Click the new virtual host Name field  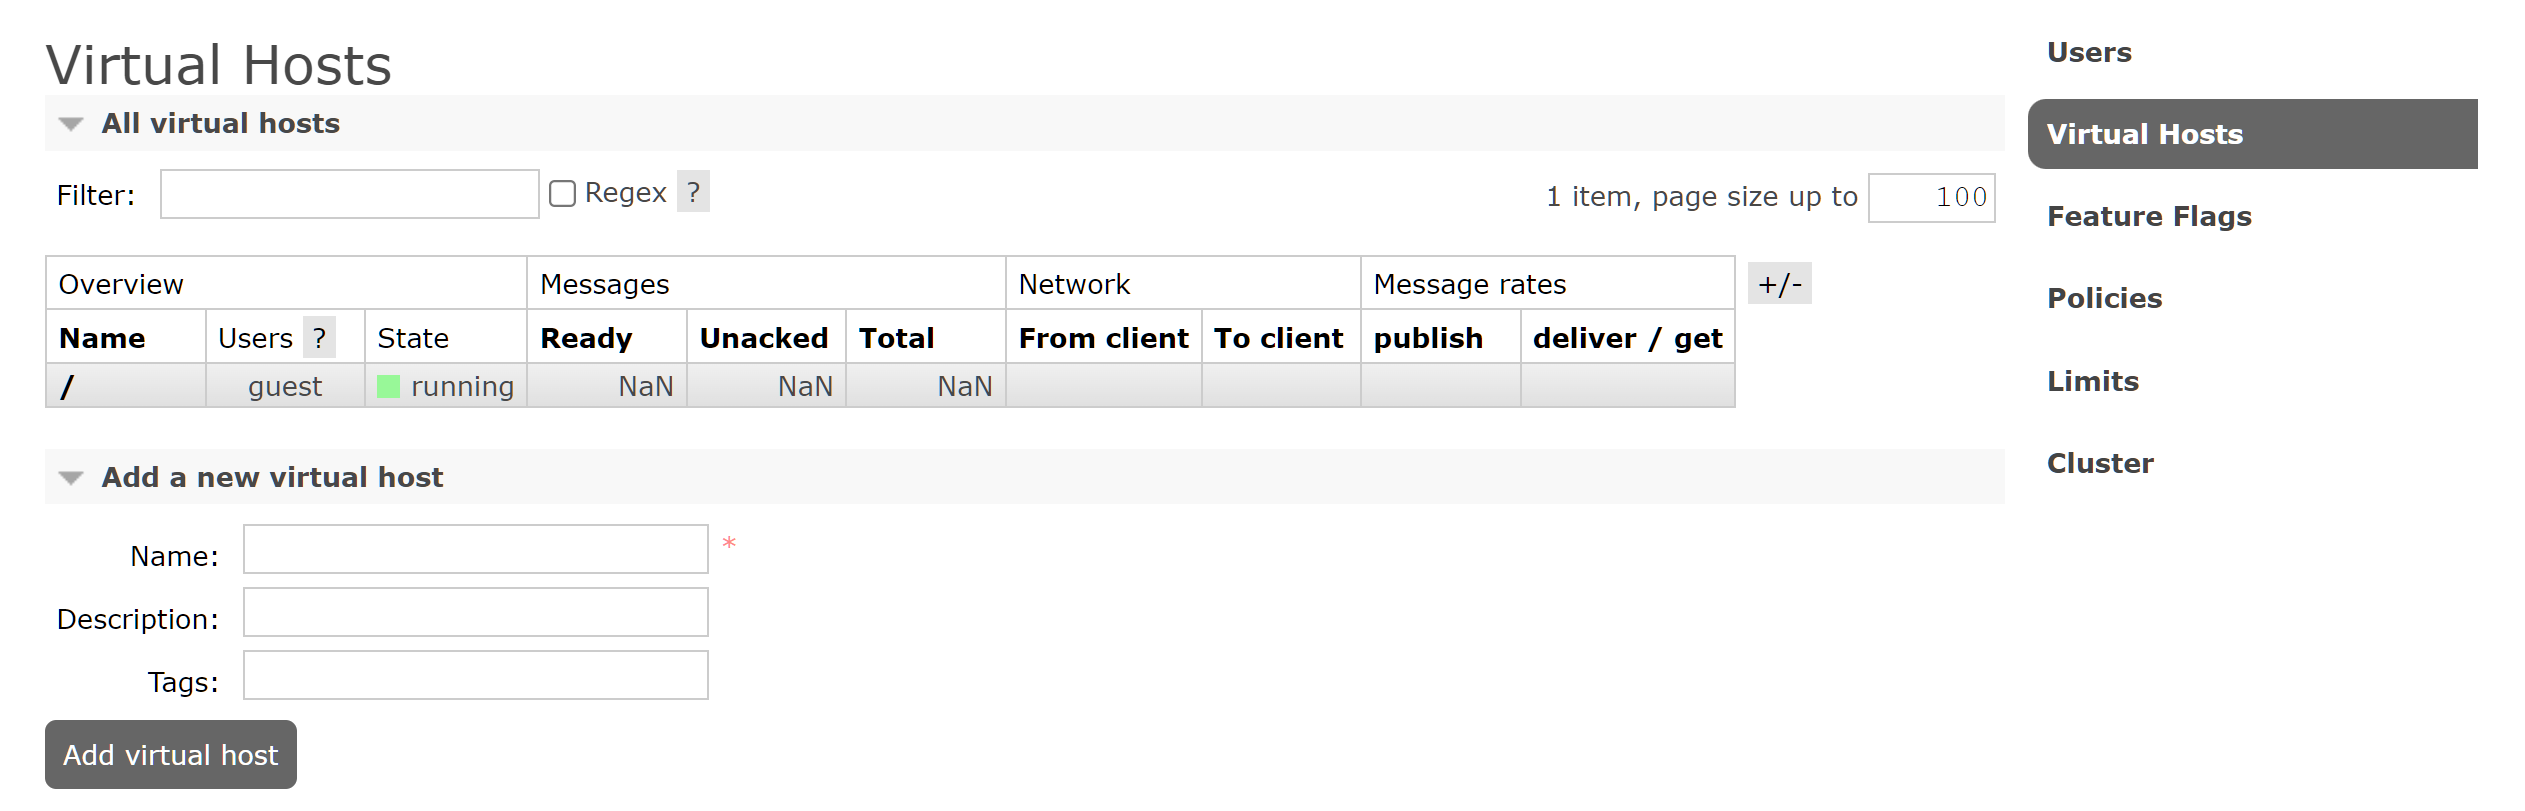(x=476, y=549)
